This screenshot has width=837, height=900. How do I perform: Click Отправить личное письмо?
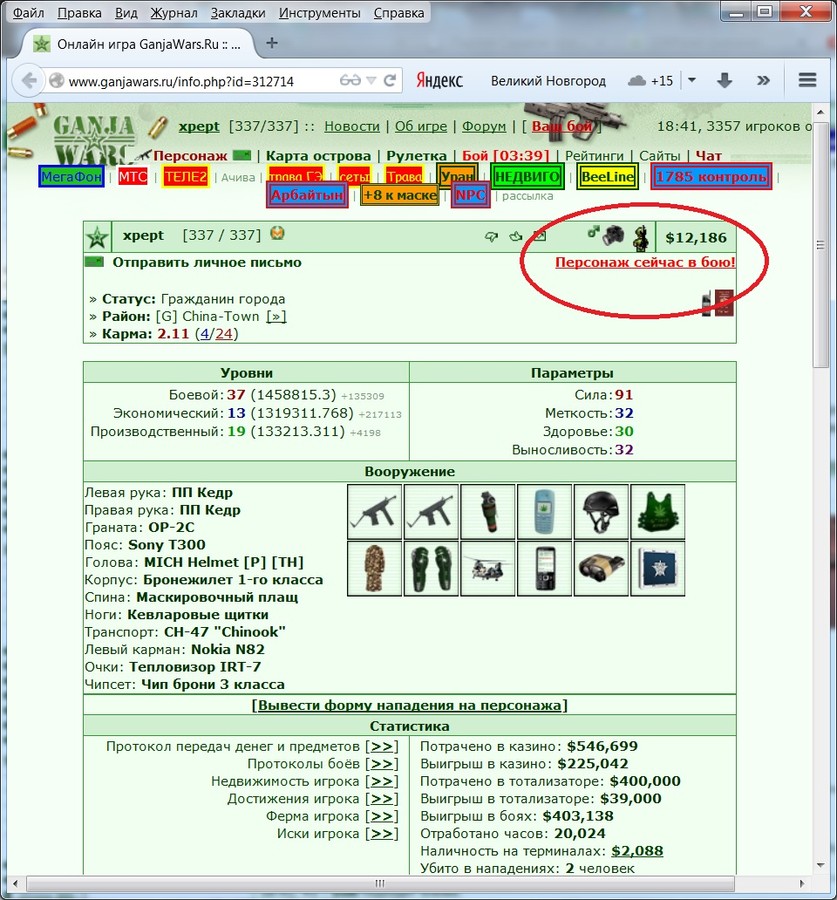point(207,262)
